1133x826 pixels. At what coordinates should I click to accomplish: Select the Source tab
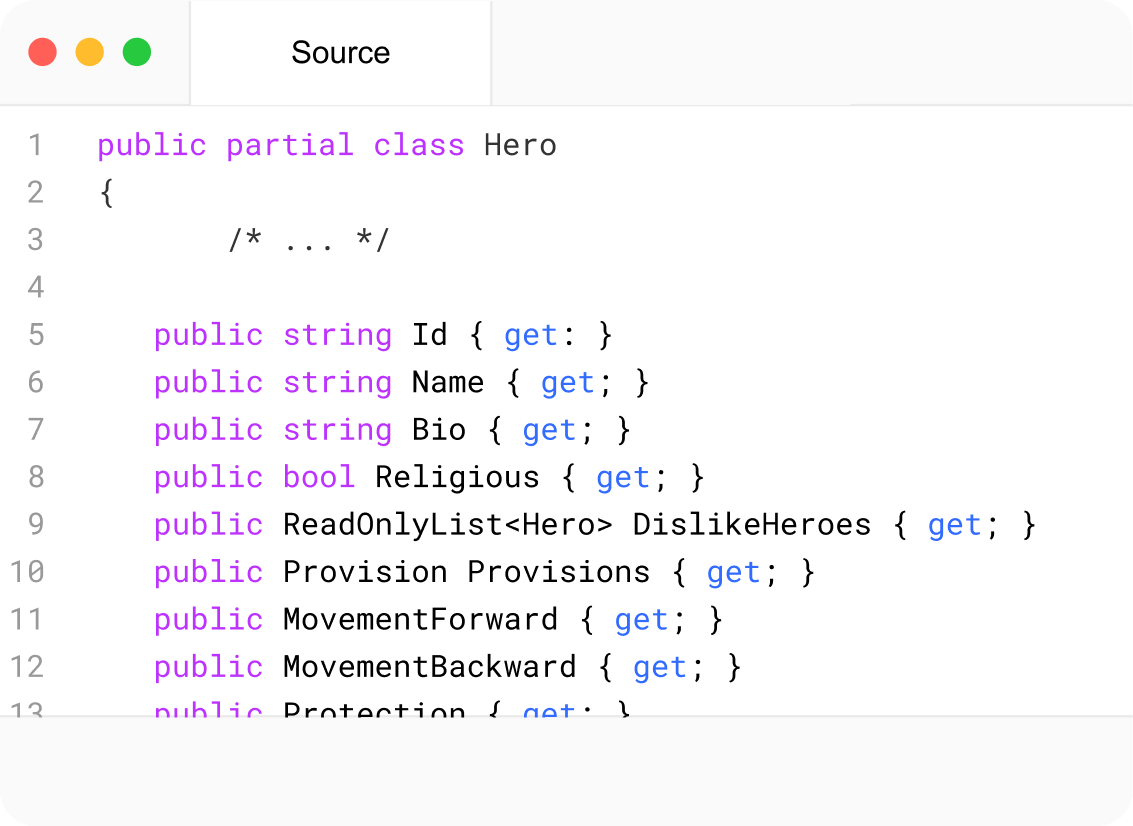pos(340,53)
